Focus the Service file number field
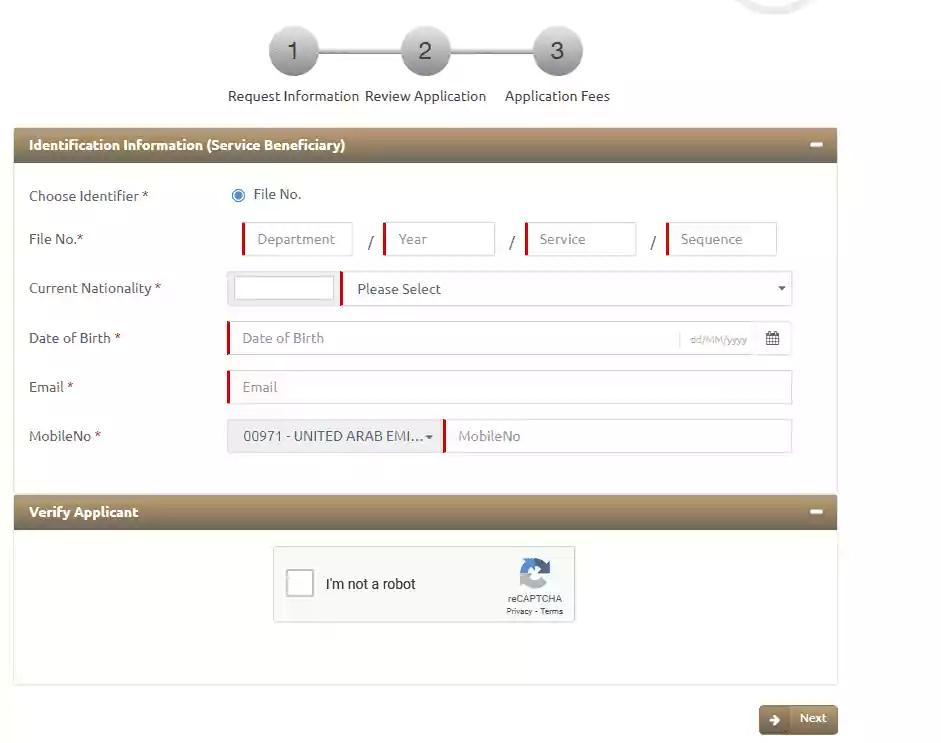This screenshot has width=941, height=743. pyautogui.click(x=580, y=239)
